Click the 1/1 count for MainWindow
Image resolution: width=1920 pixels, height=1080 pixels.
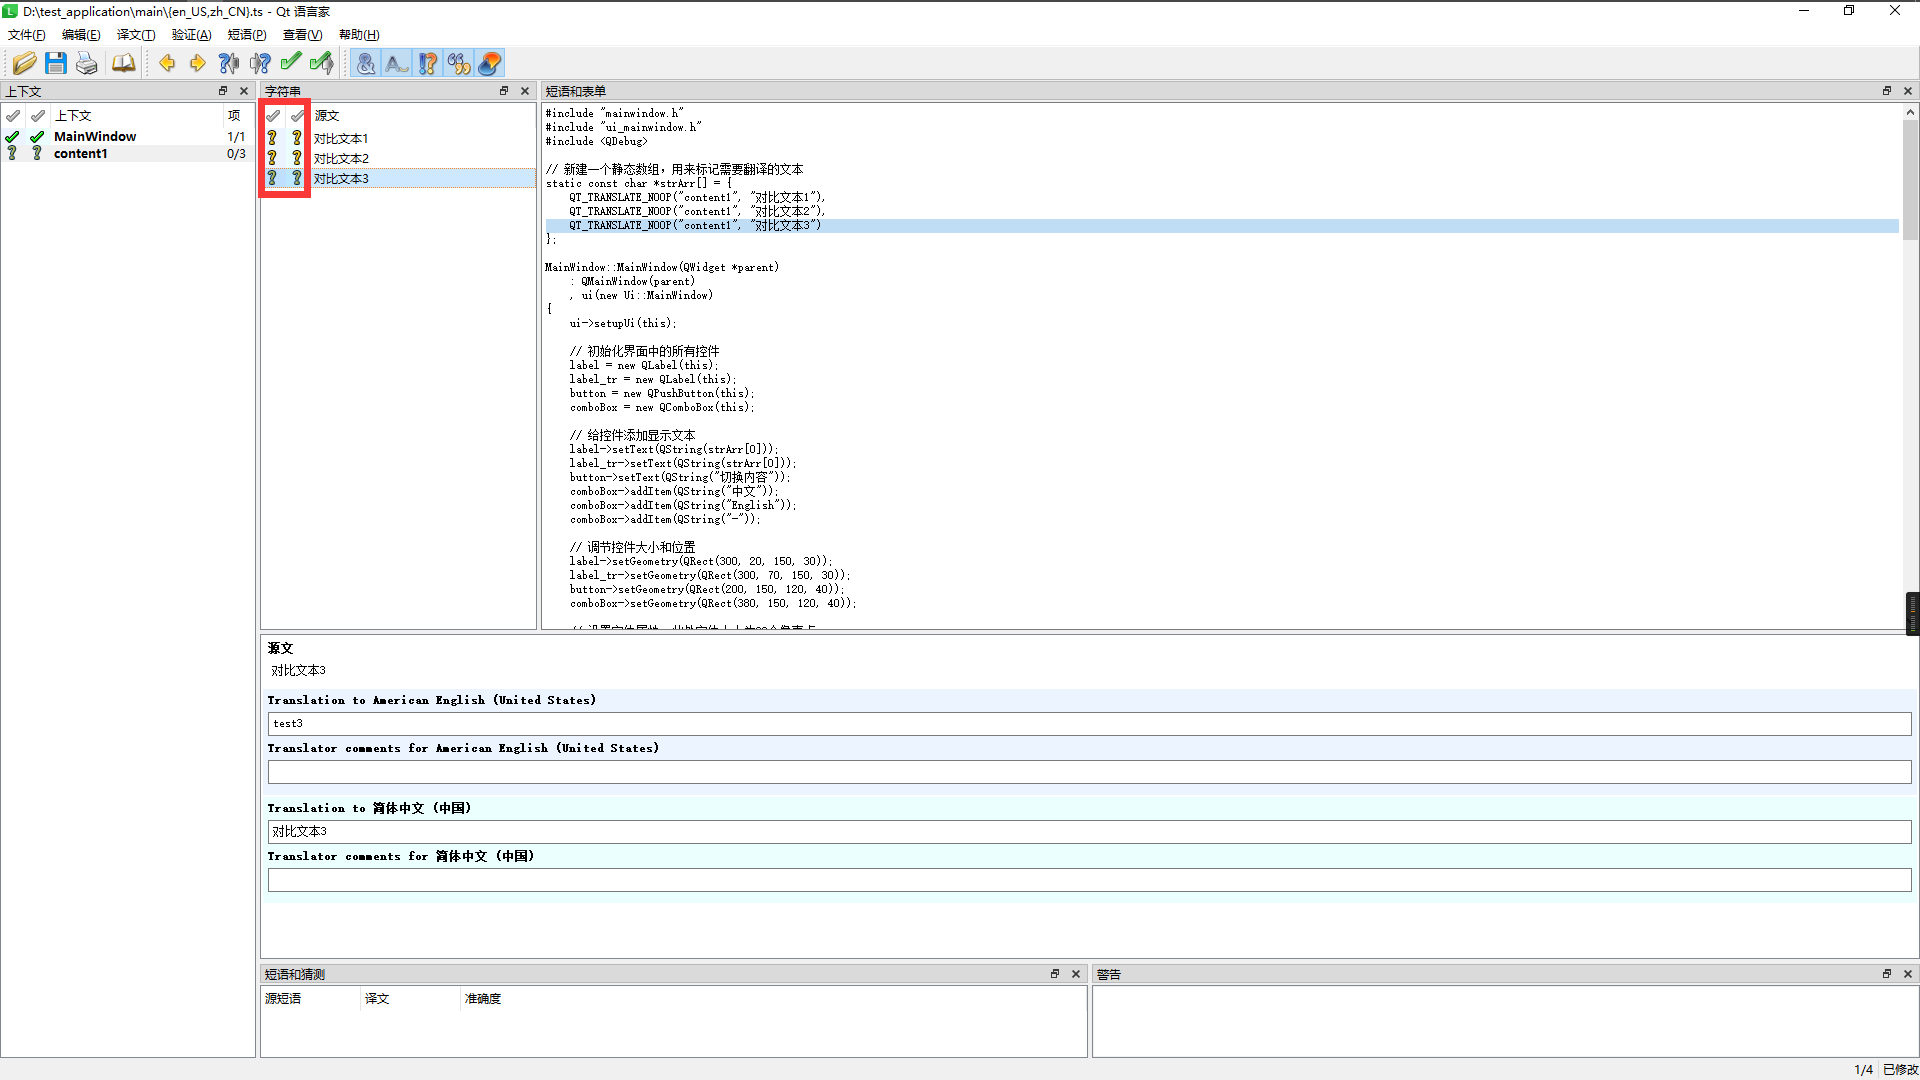(x=236, y=137)
